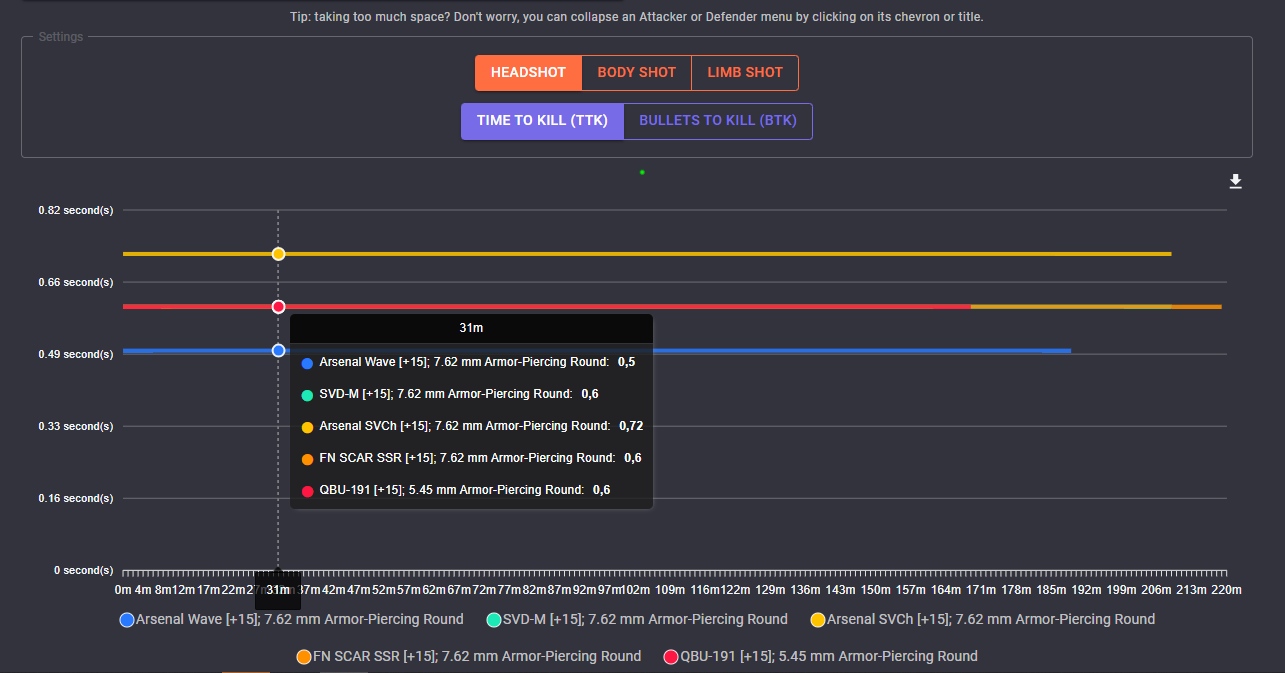Click the 31m tooltip header

coord(471,327)
